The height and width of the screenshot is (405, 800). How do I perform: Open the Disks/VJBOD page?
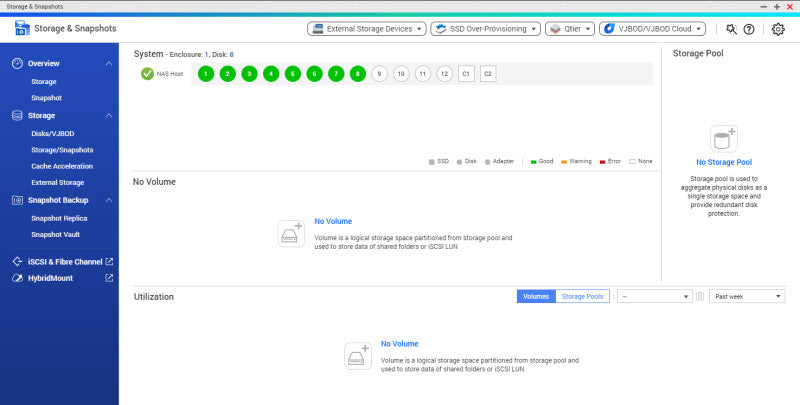click(x=53, y=134)
